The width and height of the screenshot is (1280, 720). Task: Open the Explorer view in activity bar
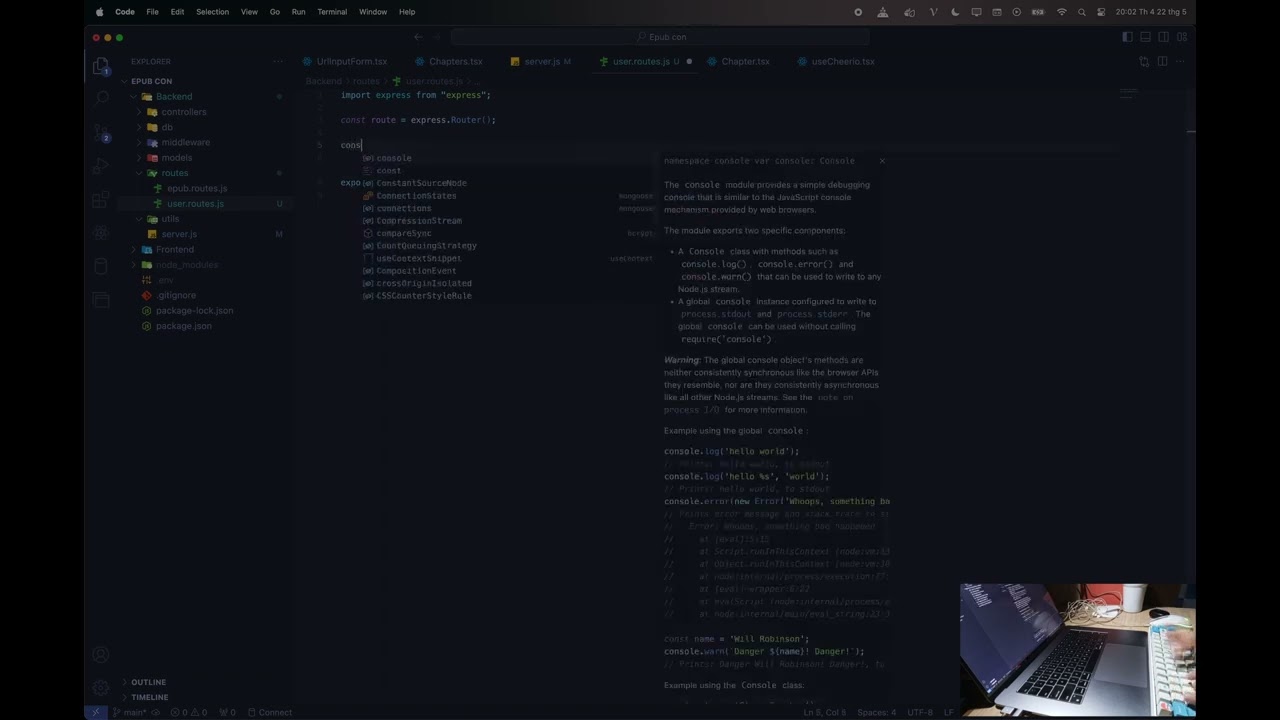tap(101, 67)
